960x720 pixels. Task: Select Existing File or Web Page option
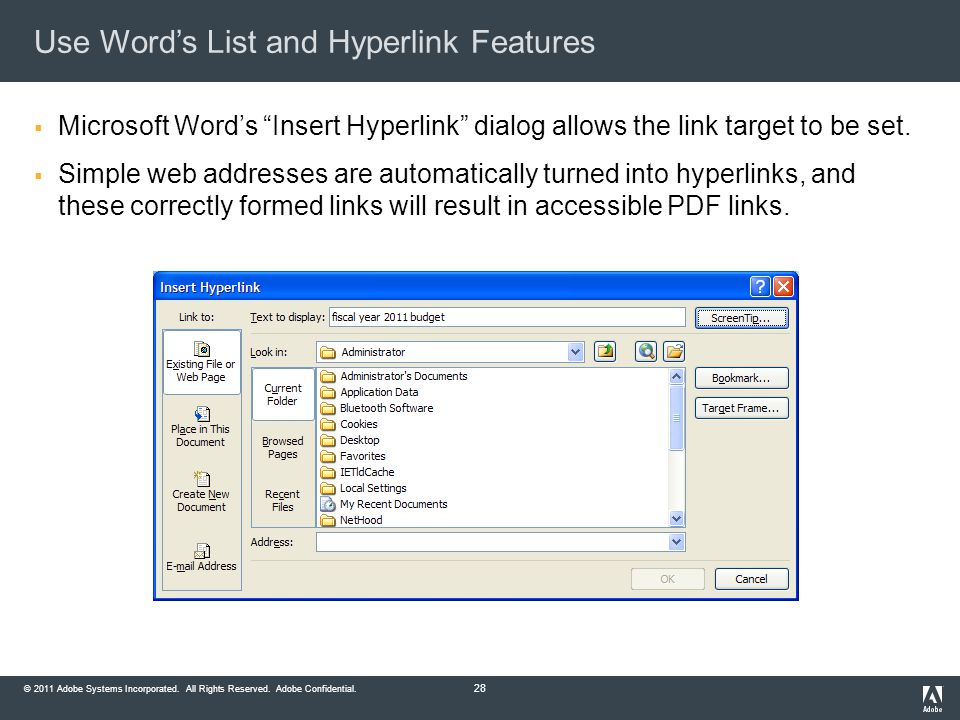pos(201,362)
